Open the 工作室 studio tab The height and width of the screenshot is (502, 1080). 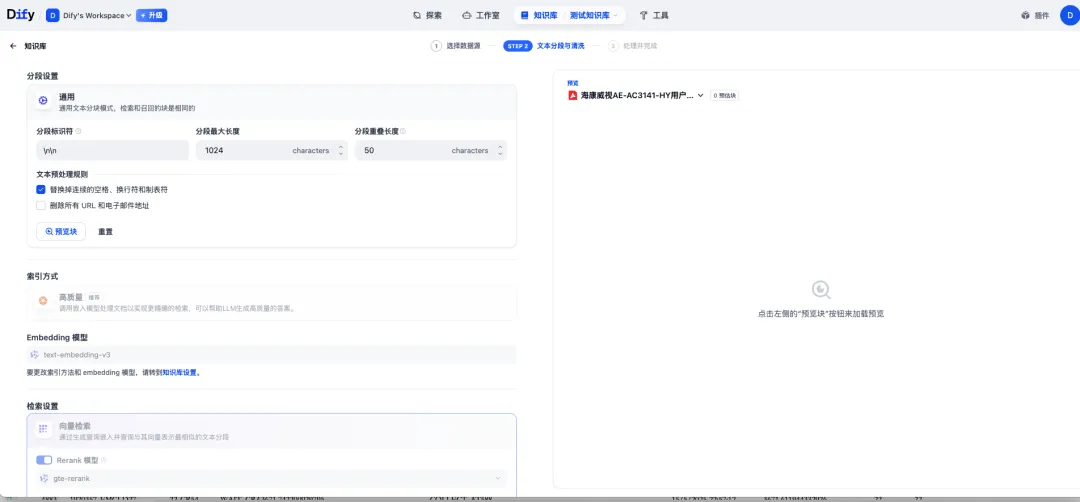tap(481, 15)
